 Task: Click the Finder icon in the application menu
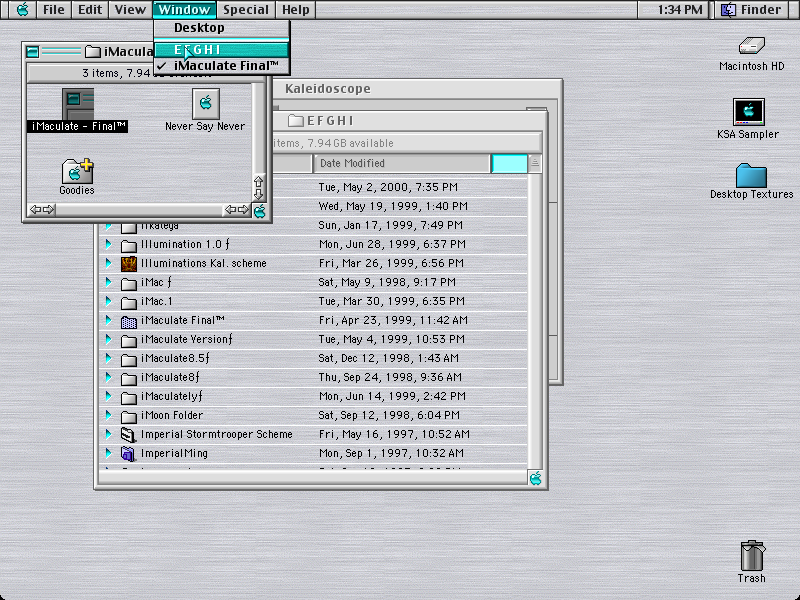[728, 9]
